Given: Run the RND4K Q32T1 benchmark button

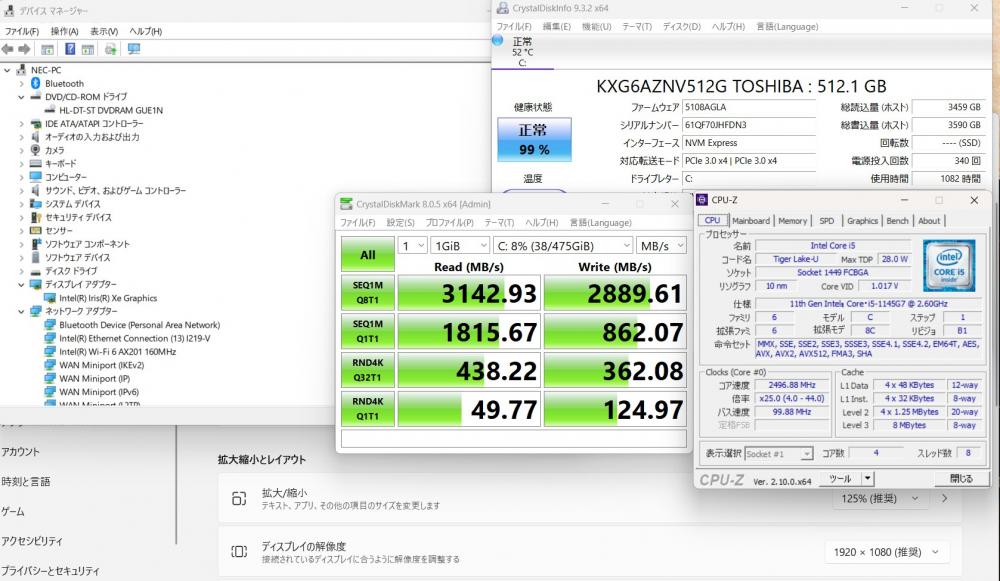Looking at the screenshot, I should (368, 370).
